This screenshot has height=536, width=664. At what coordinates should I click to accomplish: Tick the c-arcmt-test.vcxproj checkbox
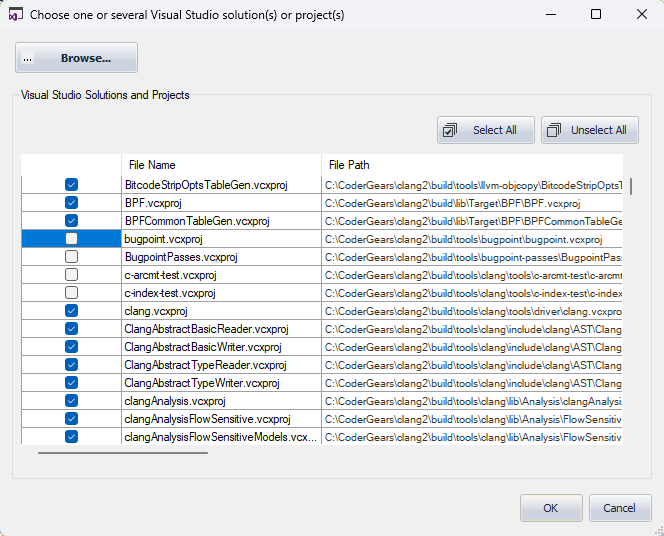click(71, 275)
